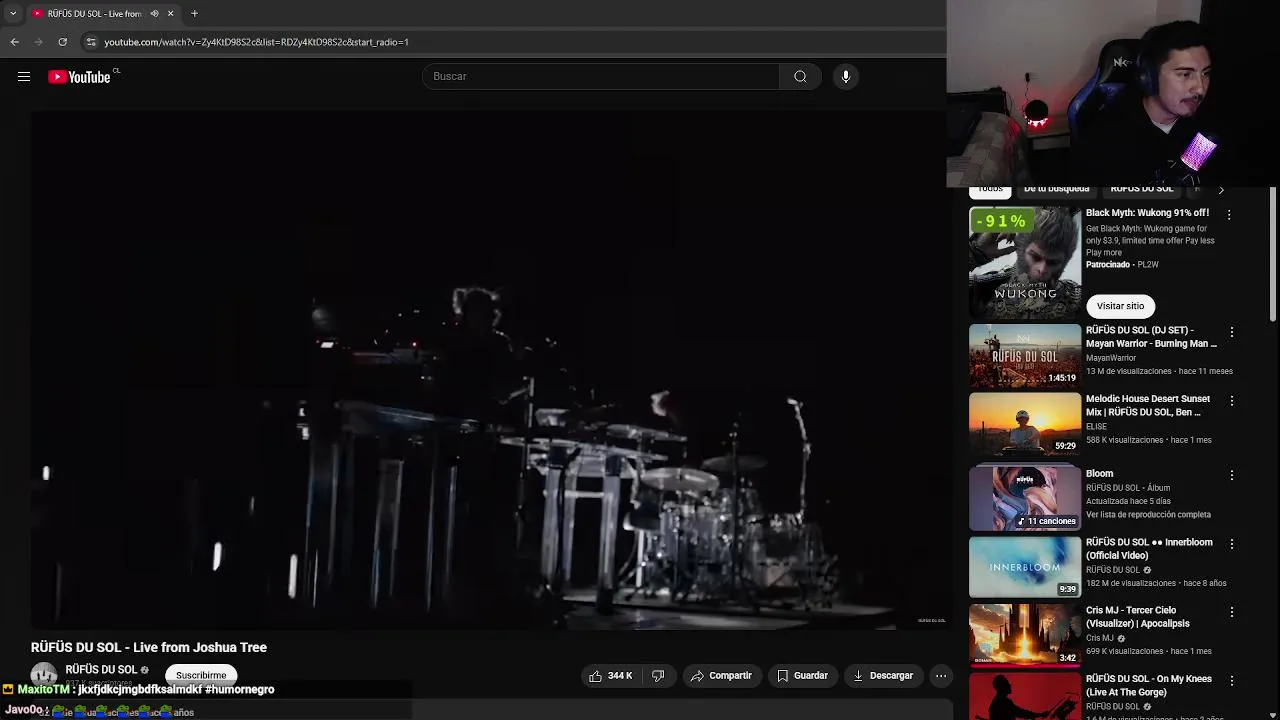1280x720 pixels.
Task: Select the Todos filter chip
Action: [990, 189]
